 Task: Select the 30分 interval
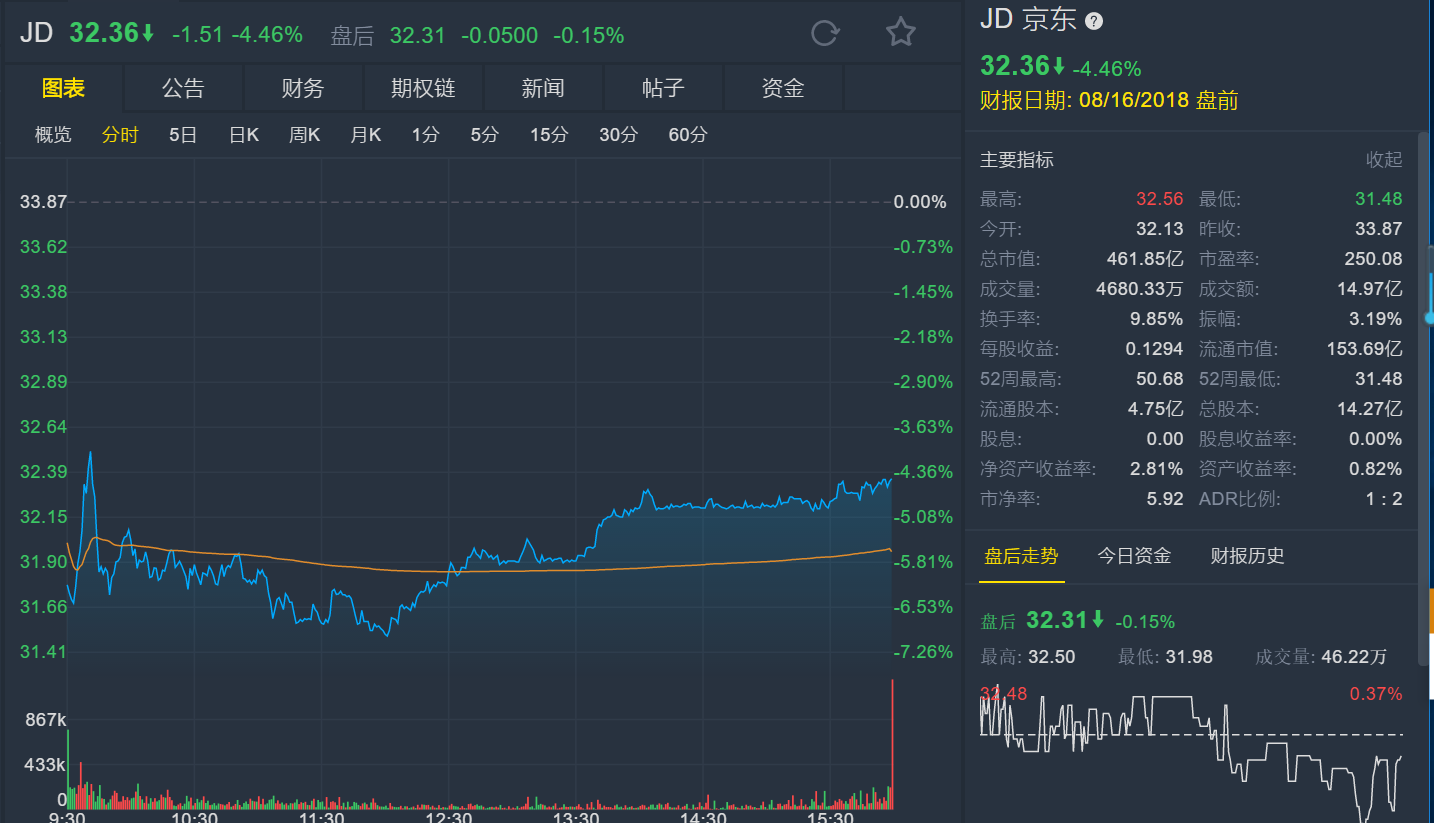tap(618, 135)
